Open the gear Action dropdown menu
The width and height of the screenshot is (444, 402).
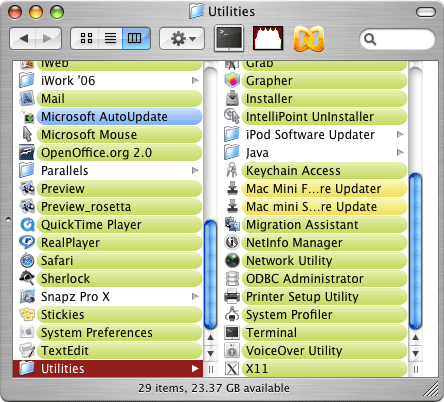[x=182, y=38]
